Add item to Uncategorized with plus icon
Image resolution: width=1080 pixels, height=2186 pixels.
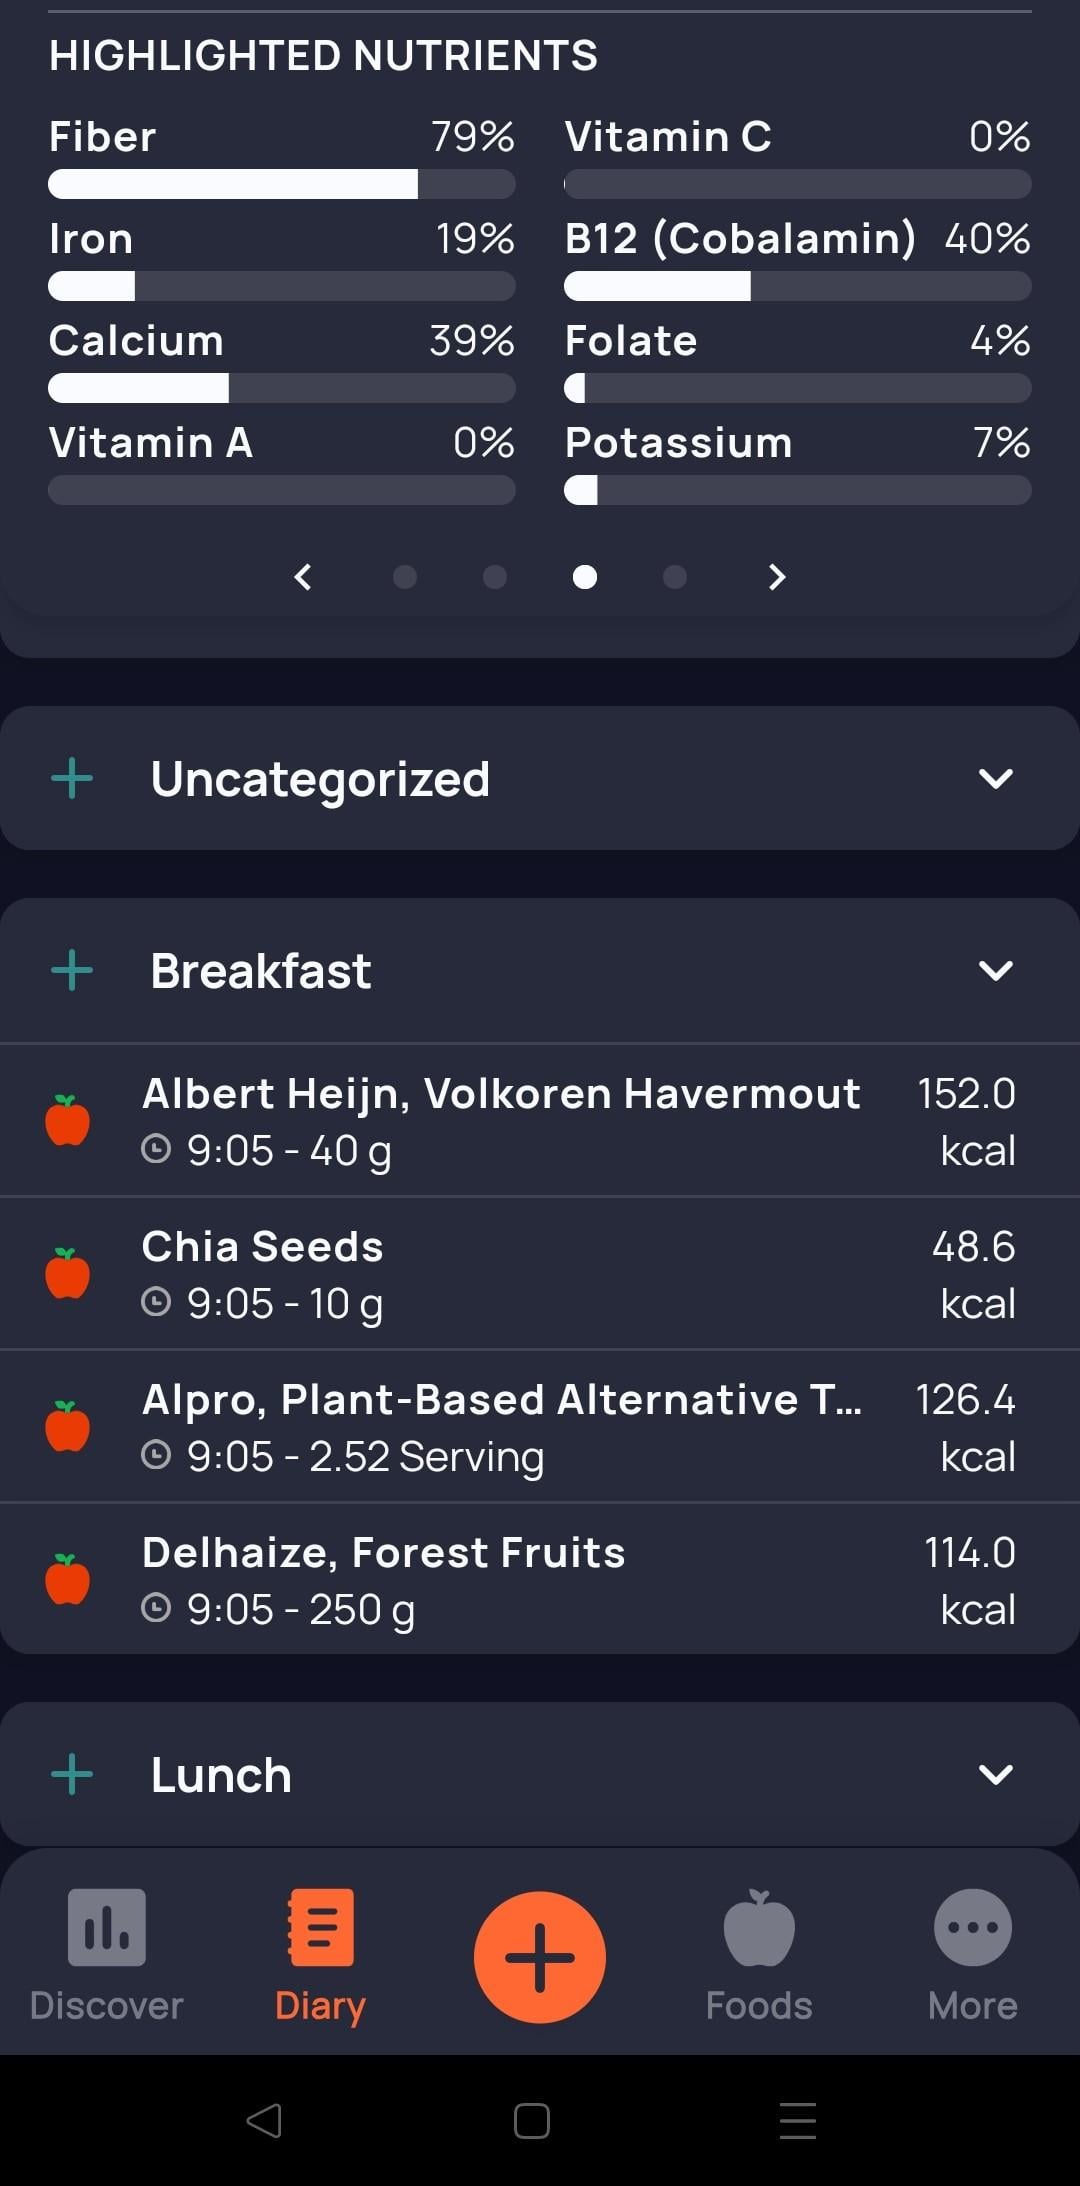pyautogui.click(x=72, y=778)
